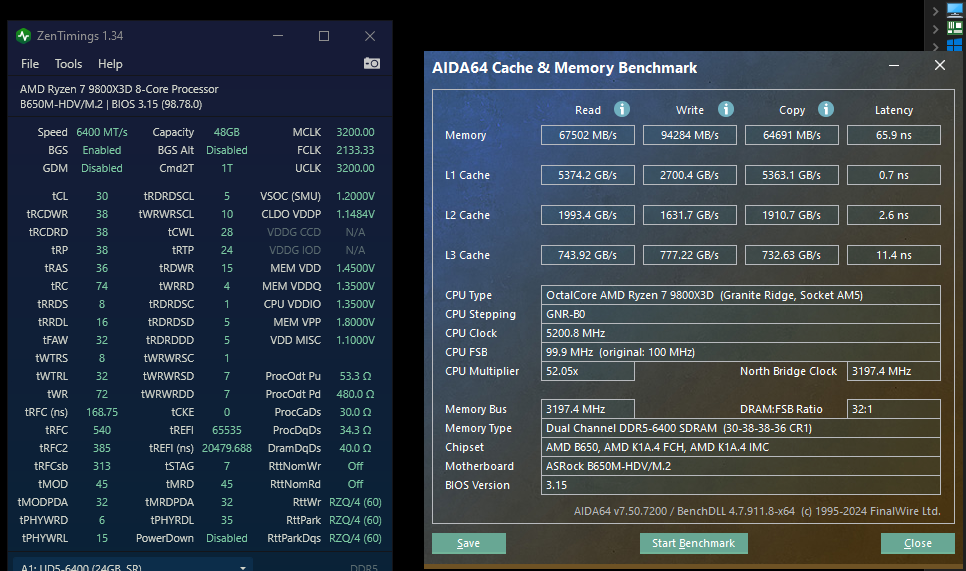Click L3 Cache latency 11.4 ns

(x=894, y=255)
